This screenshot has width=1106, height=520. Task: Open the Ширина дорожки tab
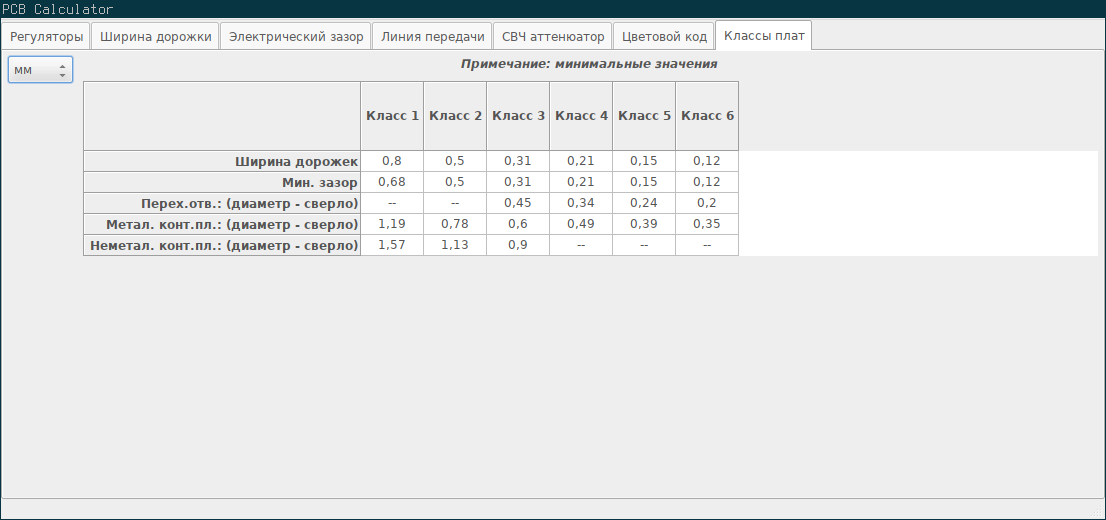click(x=155, y=37)
